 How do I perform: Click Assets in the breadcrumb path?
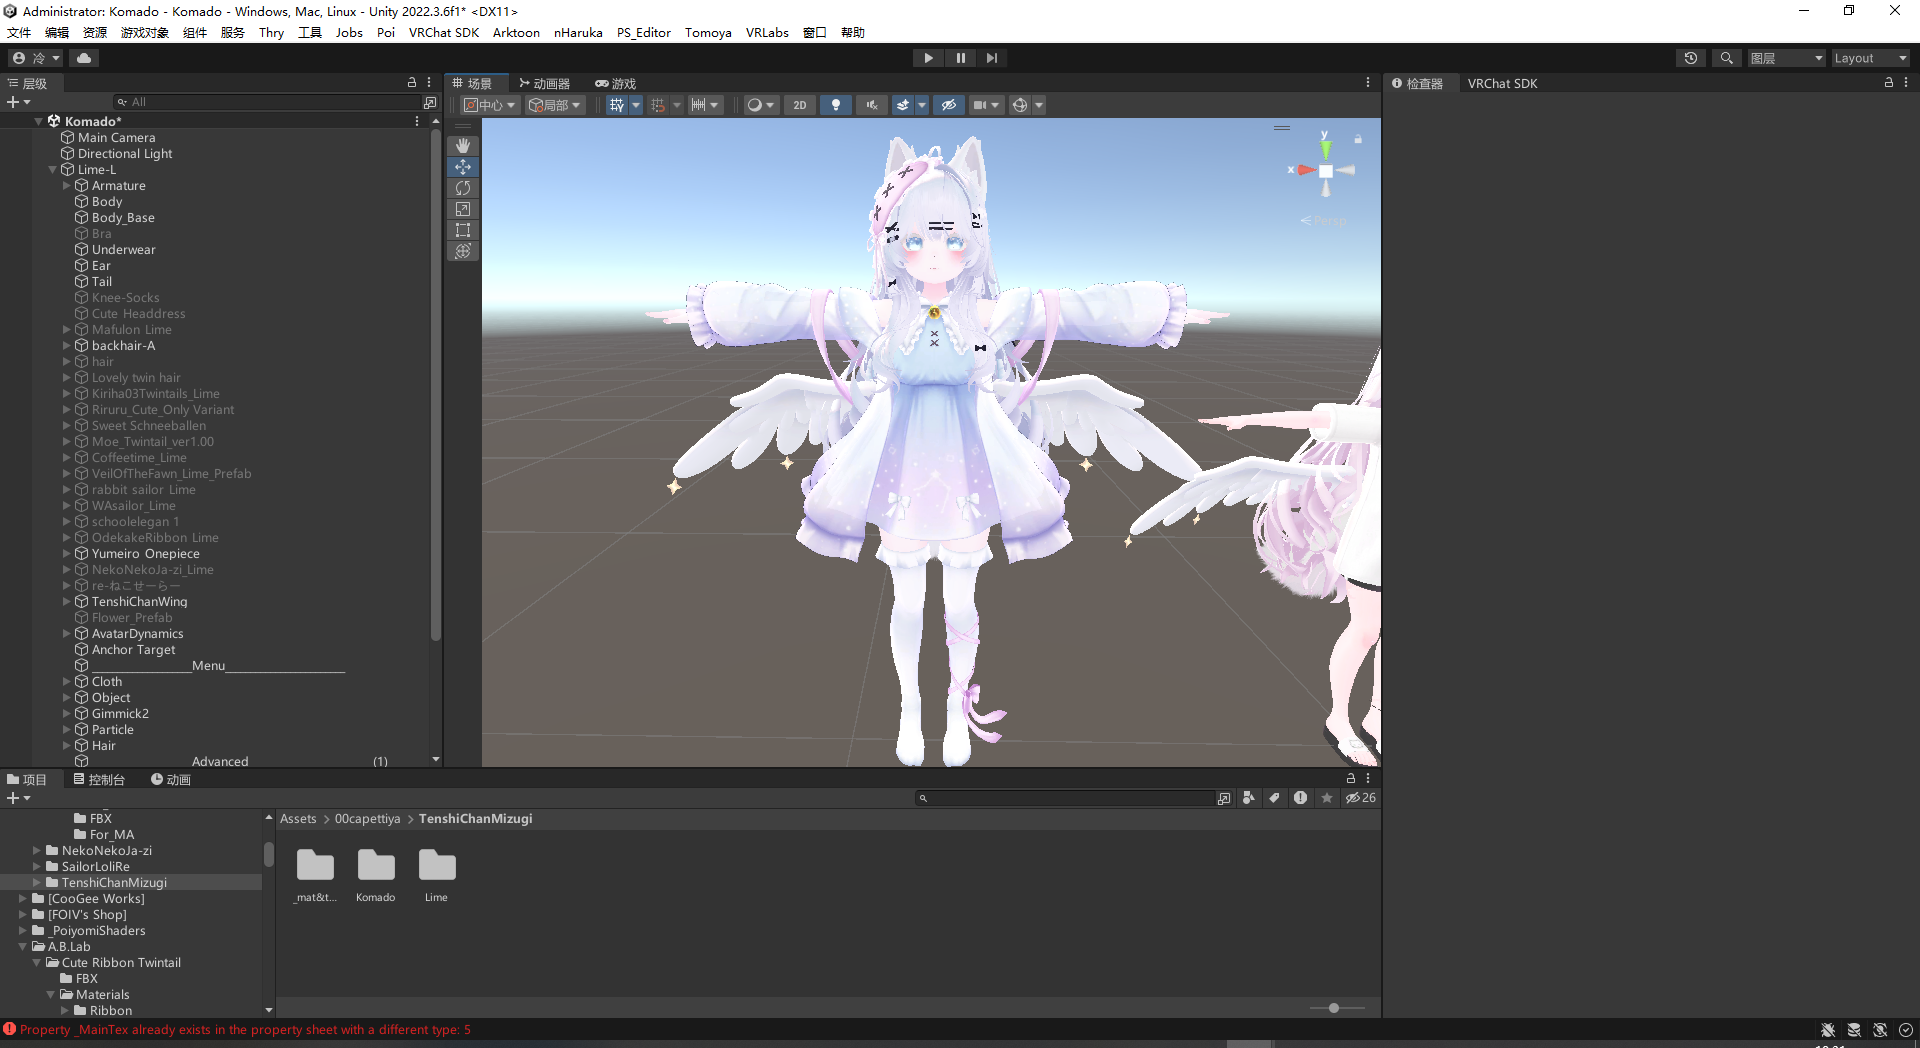tap(298, 819)
